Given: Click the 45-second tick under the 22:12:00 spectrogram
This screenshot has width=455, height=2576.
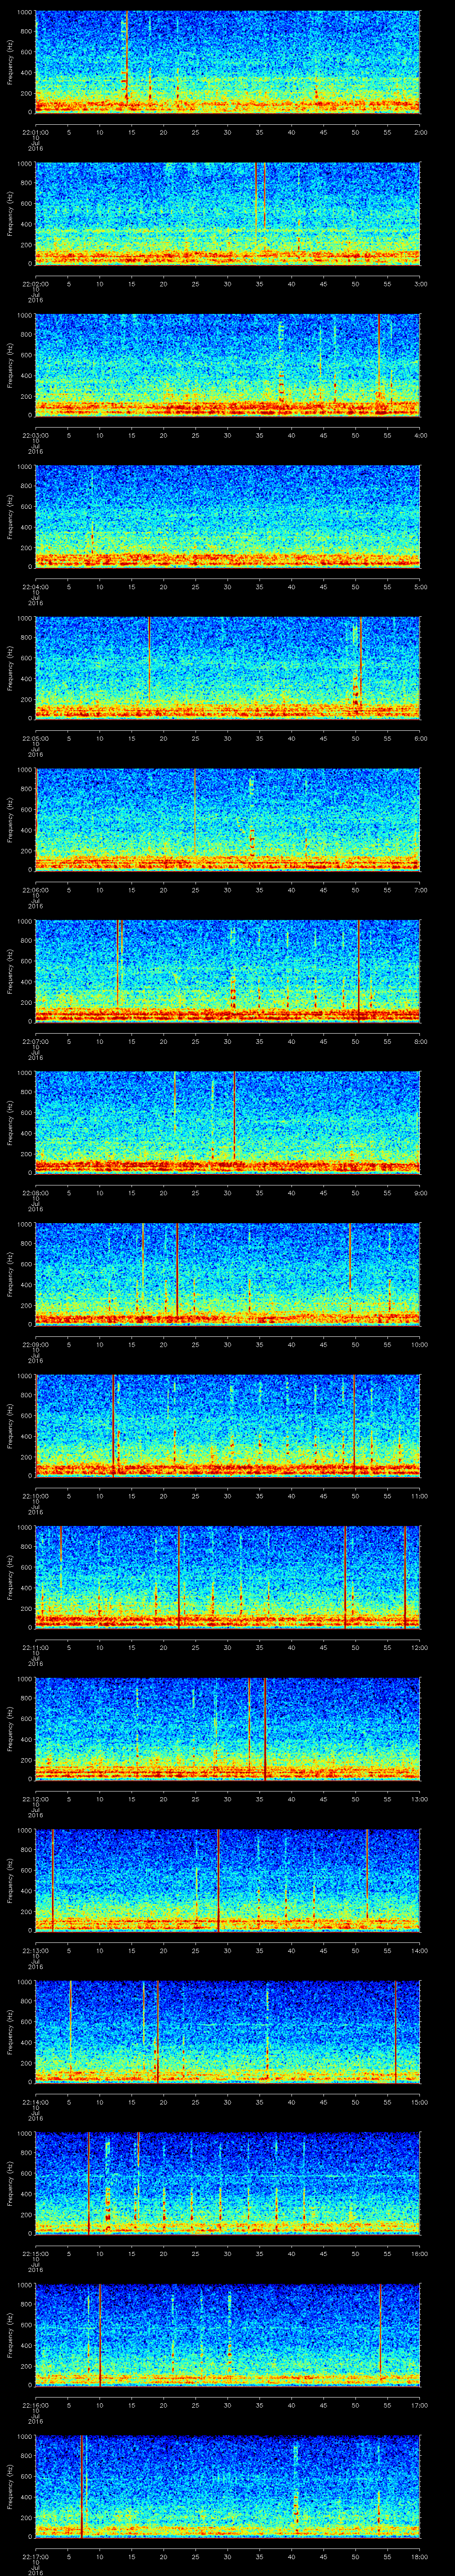Looking at the screenshot, I should point(323,1798).
